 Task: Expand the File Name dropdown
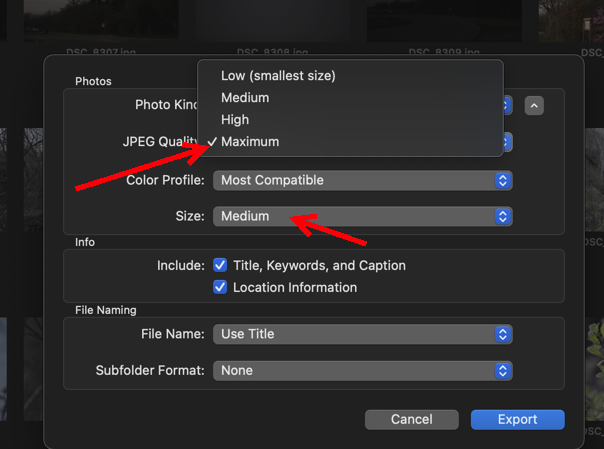[362, 334]
